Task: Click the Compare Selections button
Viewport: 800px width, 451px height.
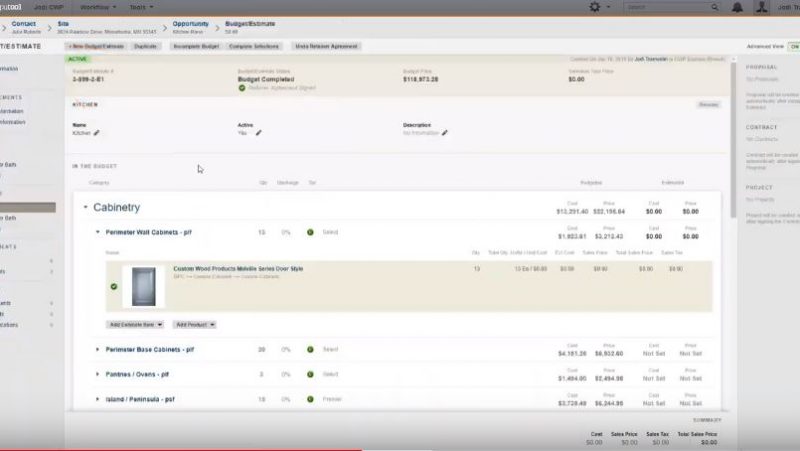Action: point(254,46)
